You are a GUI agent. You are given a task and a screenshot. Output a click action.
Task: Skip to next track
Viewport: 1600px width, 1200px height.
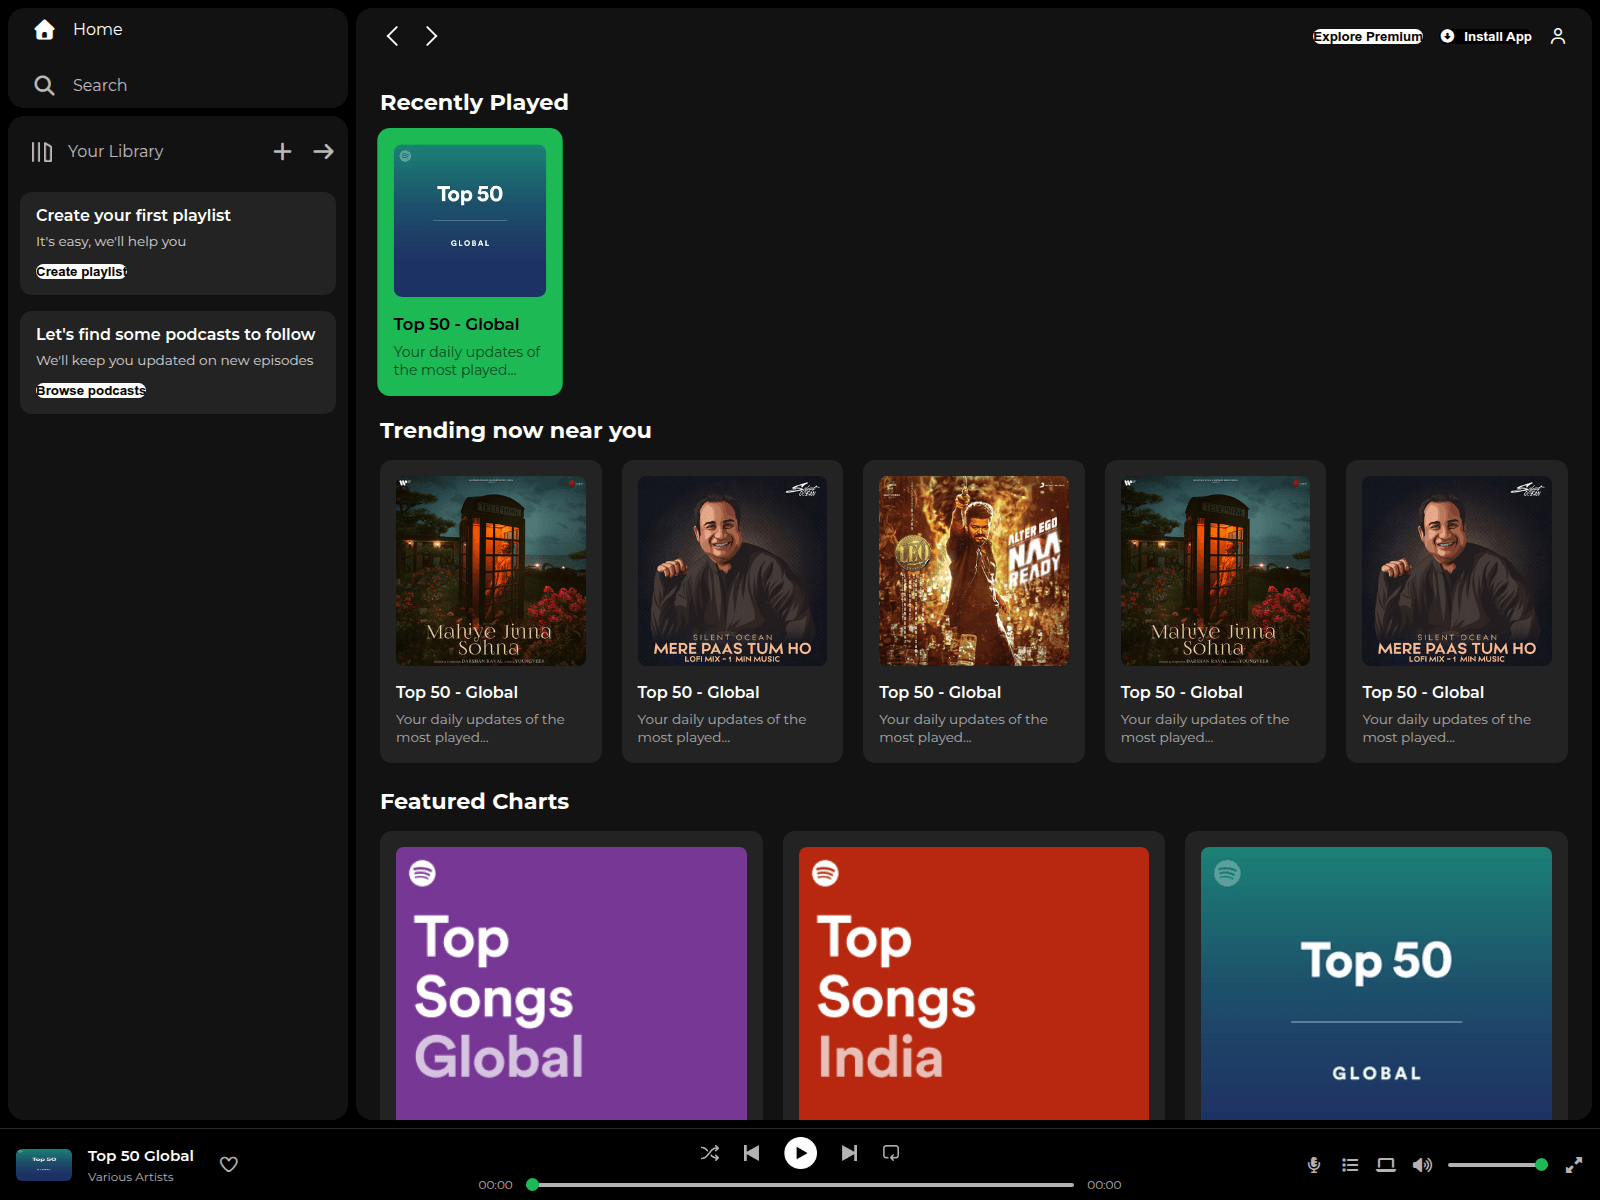(x=849, y=1153)
